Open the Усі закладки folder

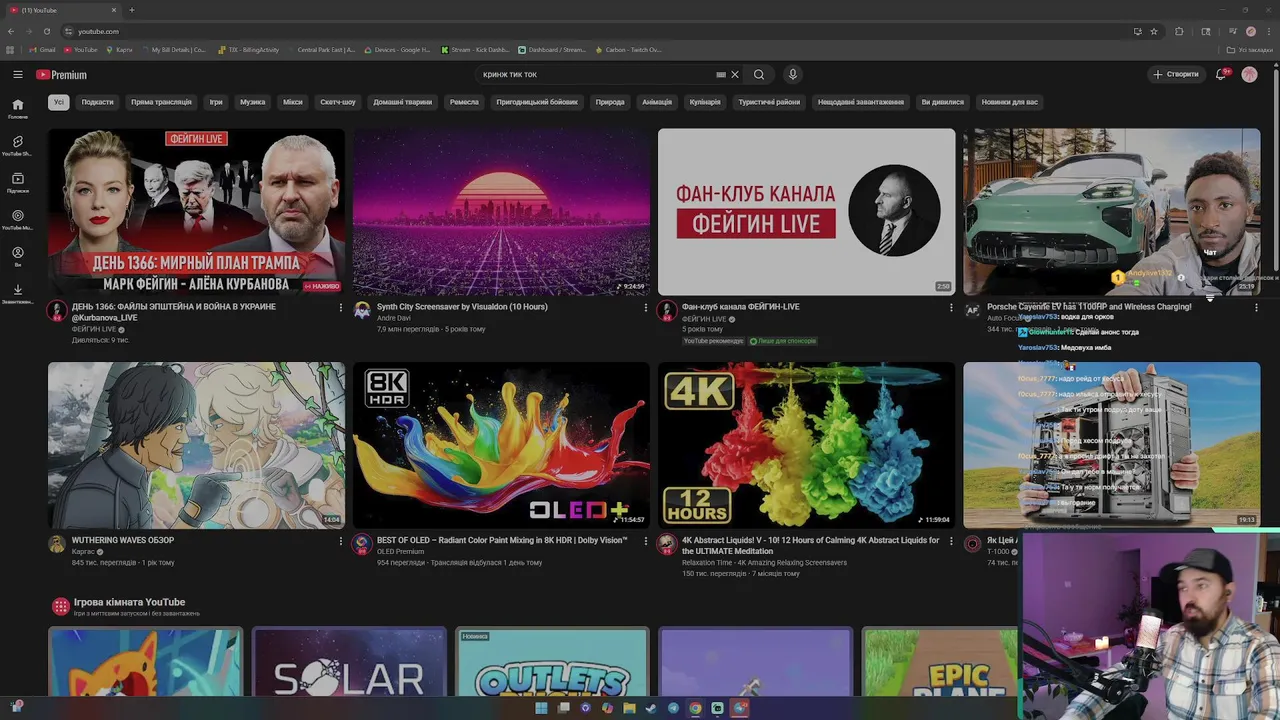1250,50
